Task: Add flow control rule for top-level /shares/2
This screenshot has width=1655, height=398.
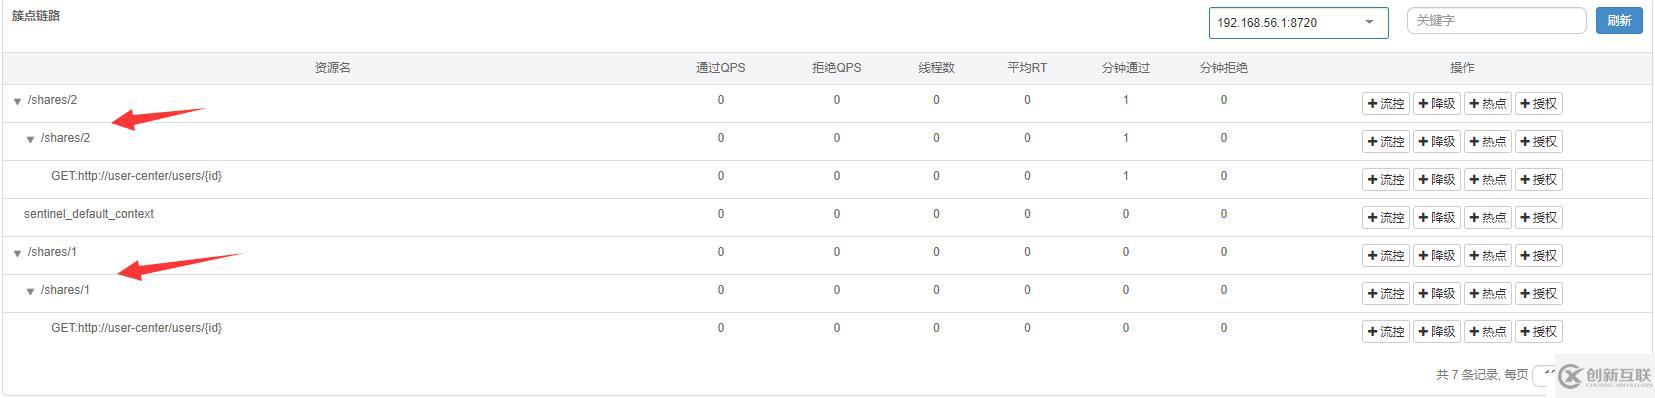Action: click(1386, 104)
